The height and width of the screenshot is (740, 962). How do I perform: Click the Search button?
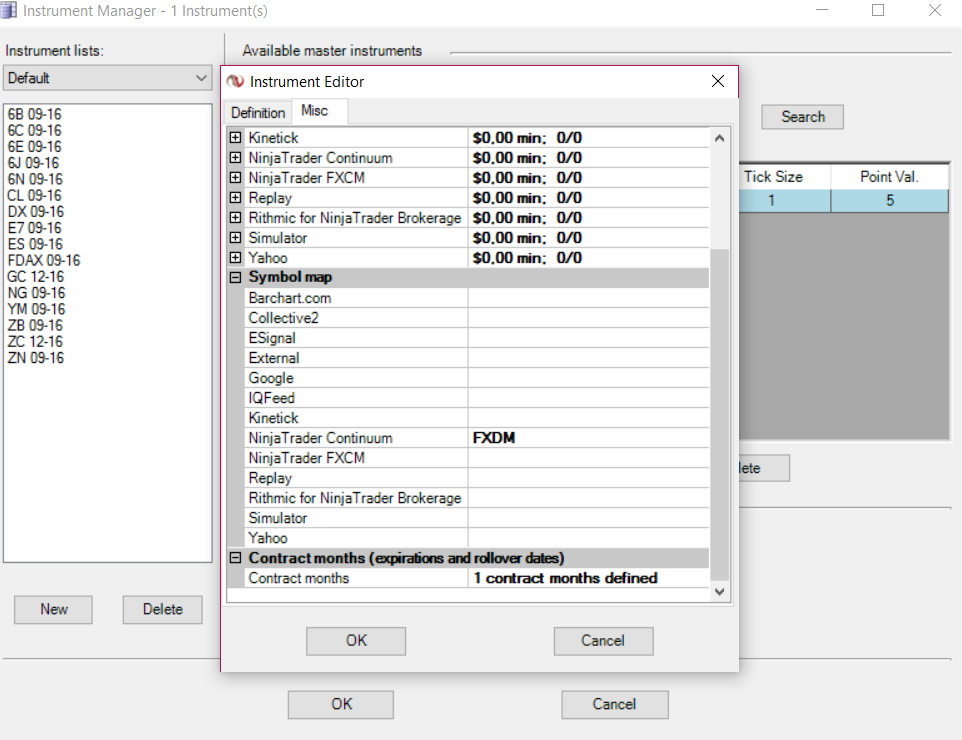pos(802,117)
